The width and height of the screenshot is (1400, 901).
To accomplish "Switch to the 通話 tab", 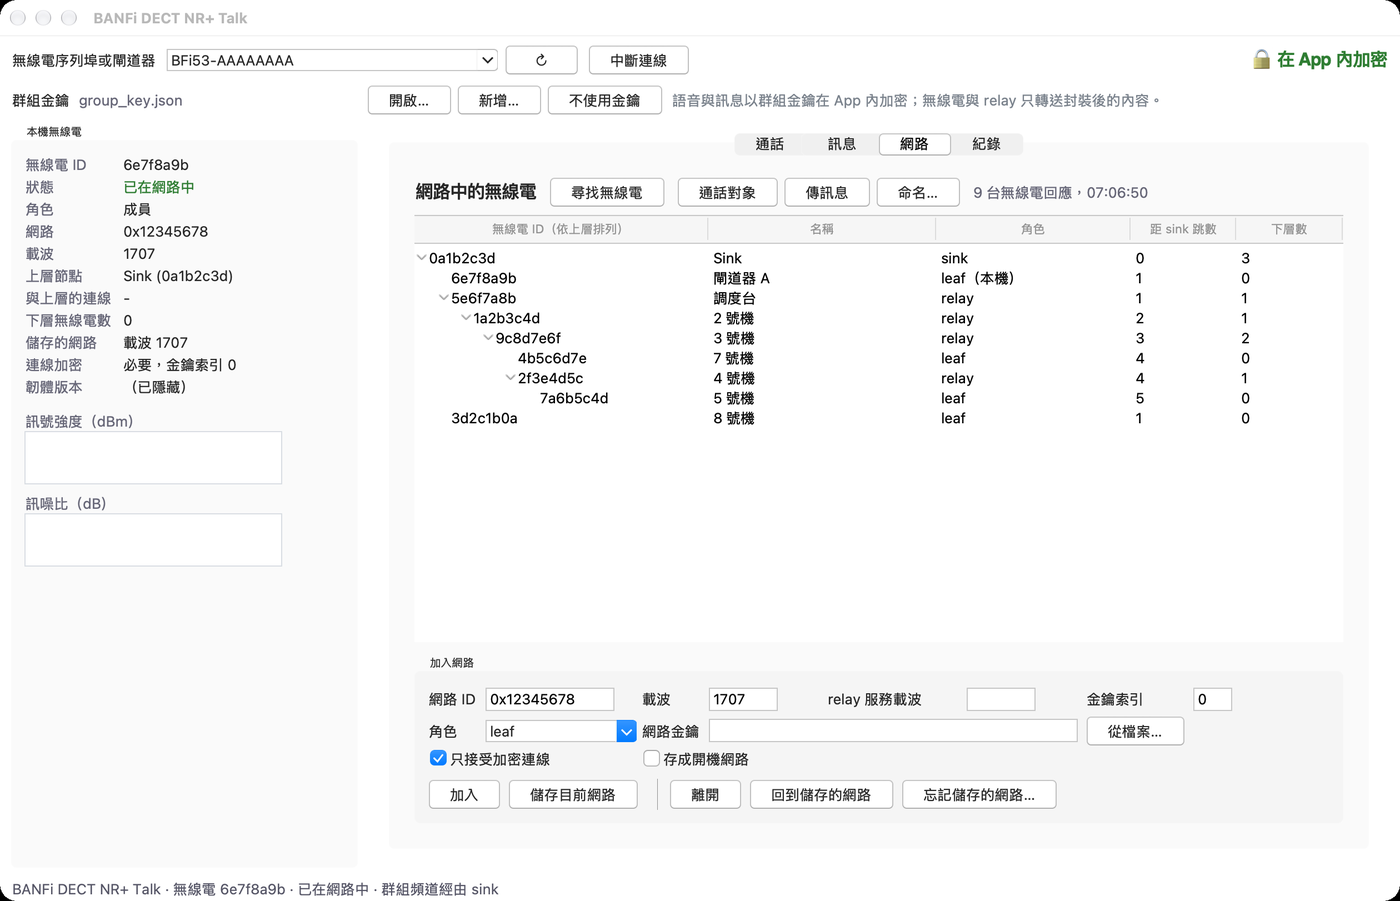I will click(770, 144).
